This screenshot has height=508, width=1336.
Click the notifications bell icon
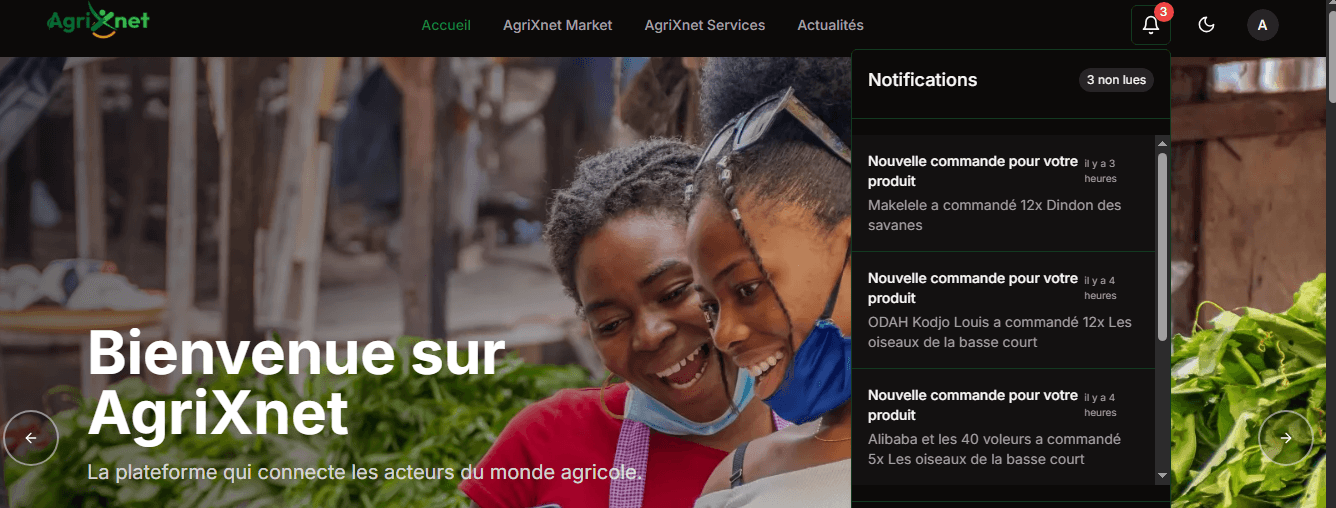tap(1150, 25)
